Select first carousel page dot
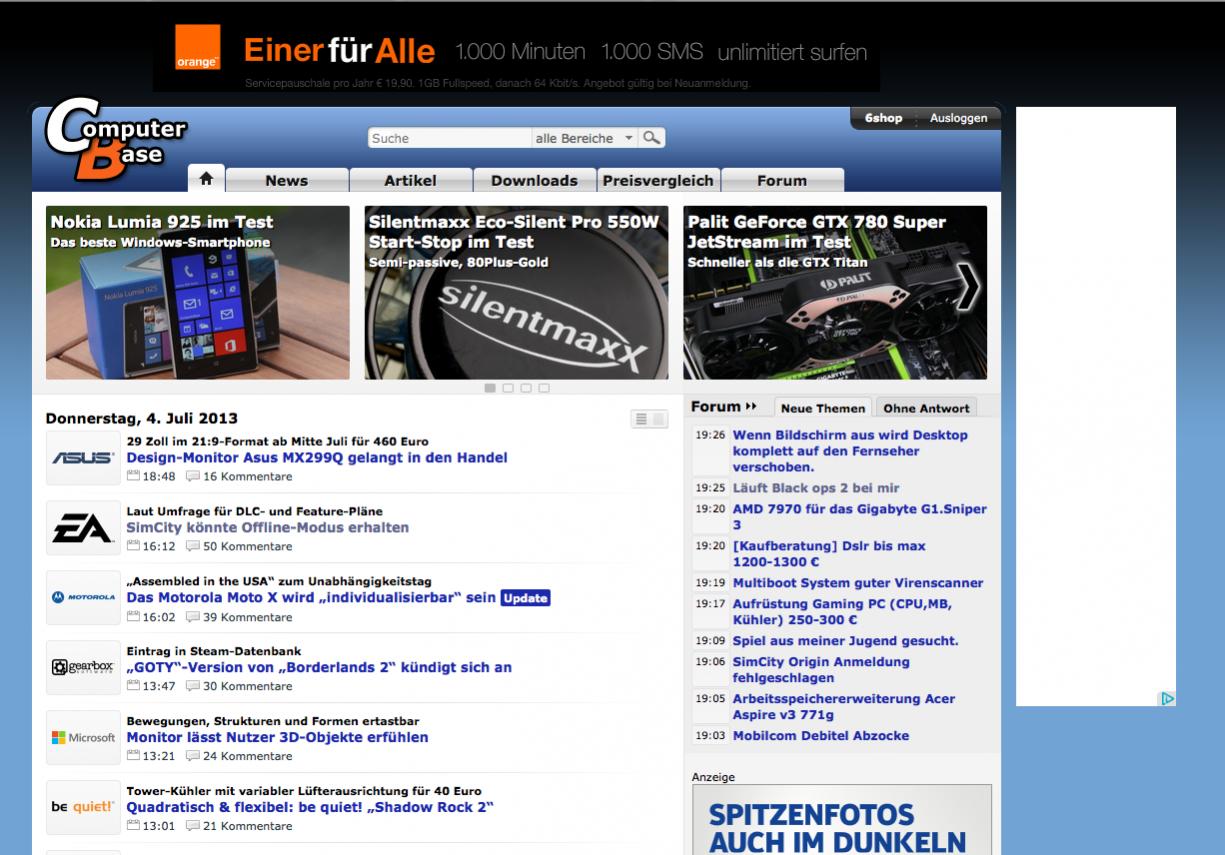The width and height of the screenshot is (1225, 855). click(x=491, y=388)
